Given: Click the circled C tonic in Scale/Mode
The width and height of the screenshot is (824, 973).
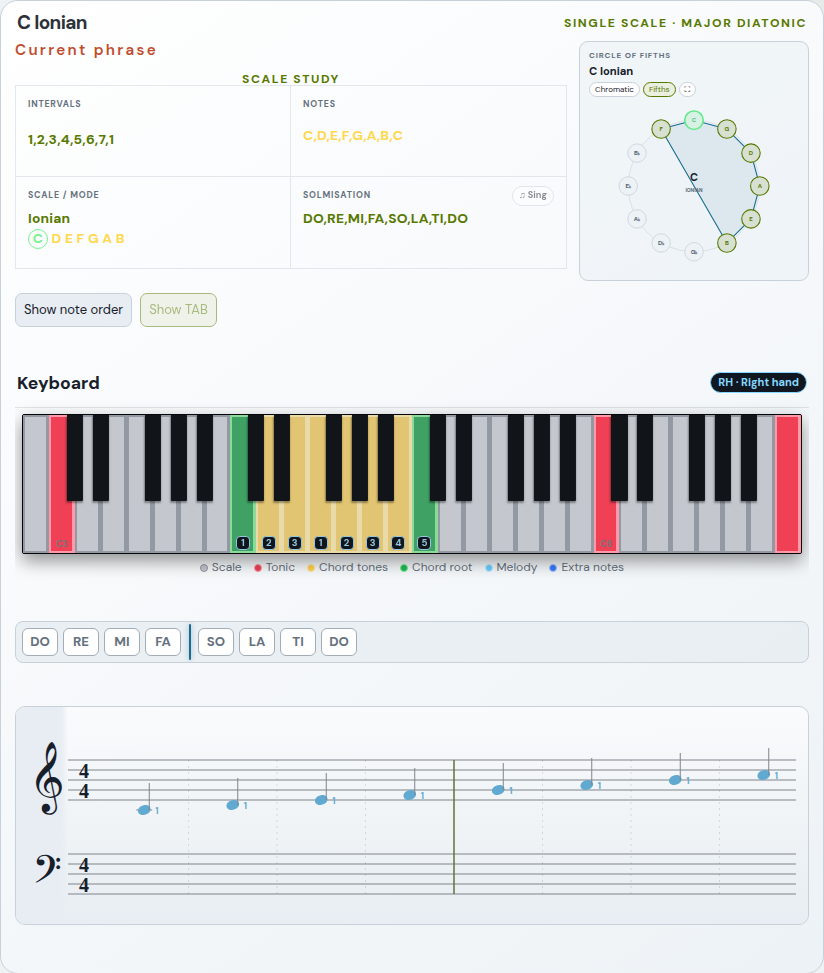Looking at the screenshot, I should tap(38, 238).
